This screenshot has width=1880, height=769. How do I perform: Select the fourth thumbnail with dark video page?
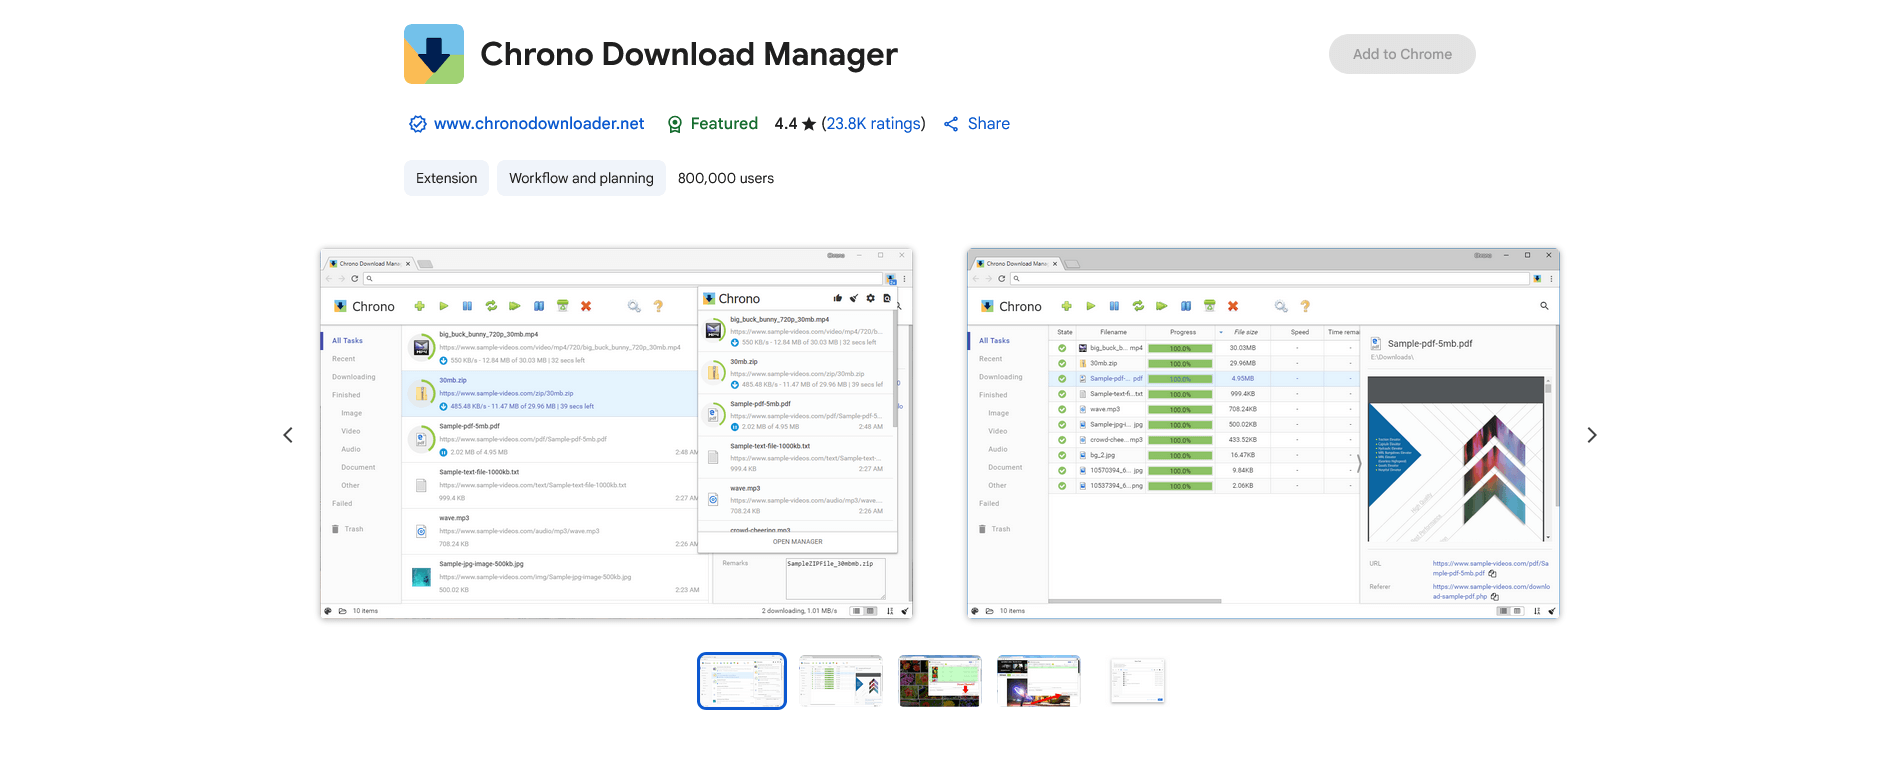coord(1039,681)
